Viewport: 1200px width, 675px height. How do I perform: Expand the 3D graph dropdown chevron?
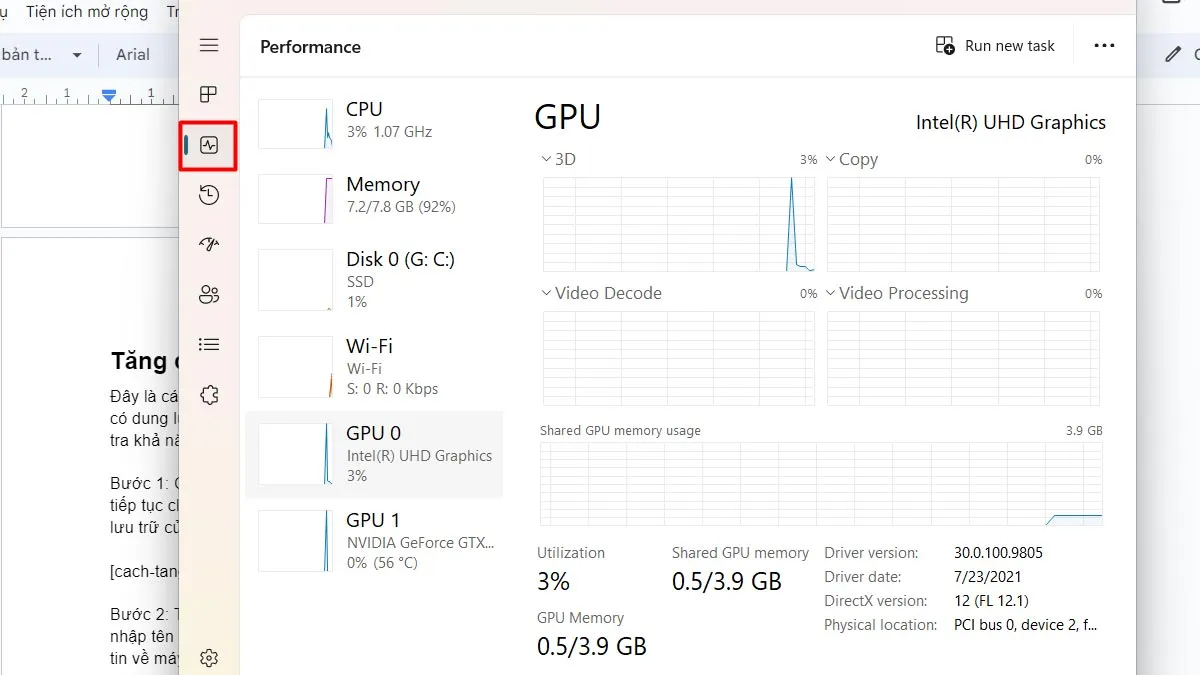point(546,159)
